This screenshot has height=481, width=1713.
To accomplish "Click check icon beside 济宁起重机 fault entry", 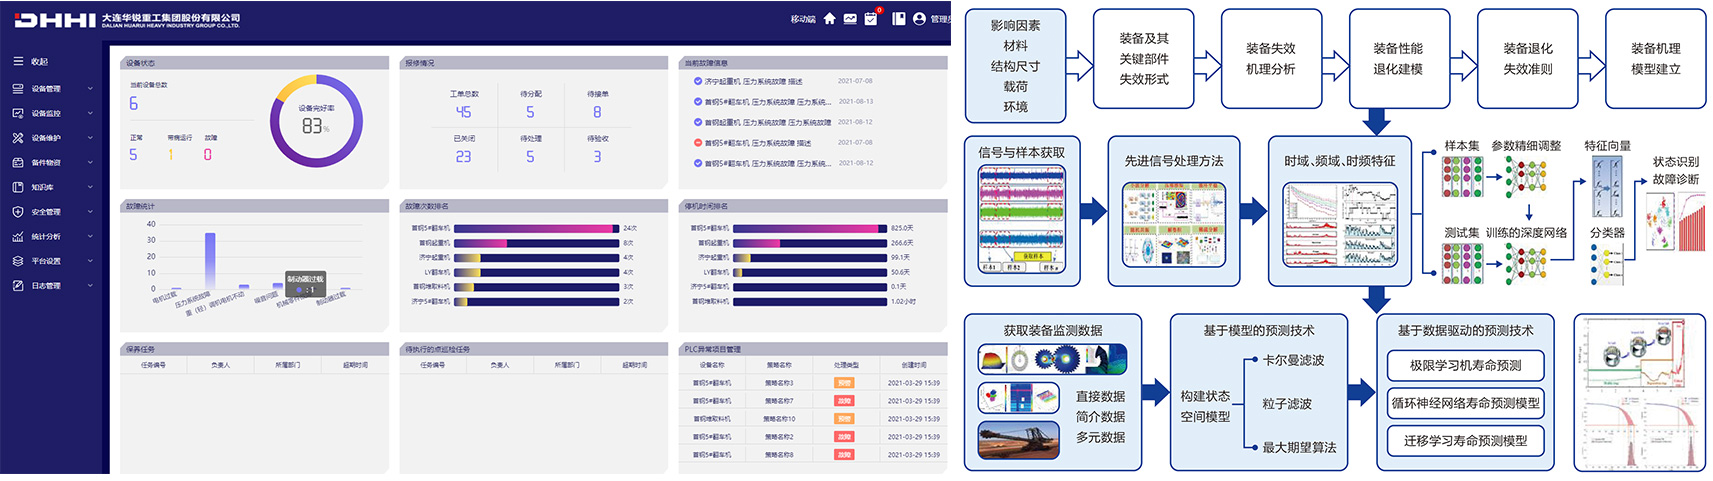I will point(698,81).
